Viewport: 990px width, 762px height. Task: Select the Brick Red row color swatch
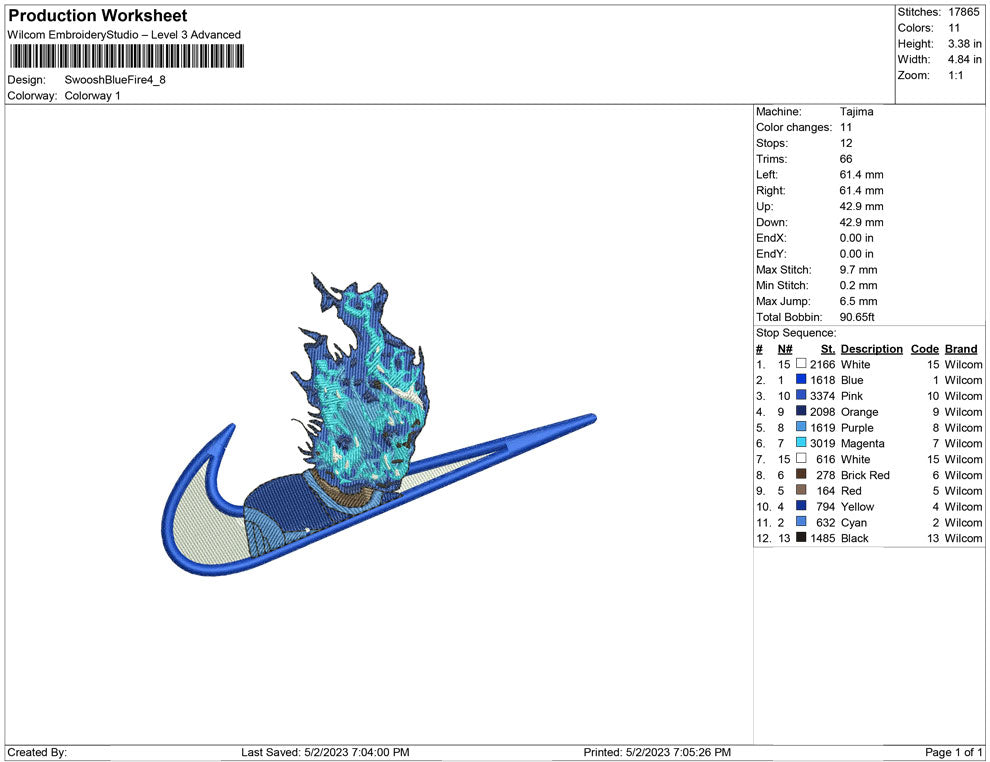tap(801, 474)
